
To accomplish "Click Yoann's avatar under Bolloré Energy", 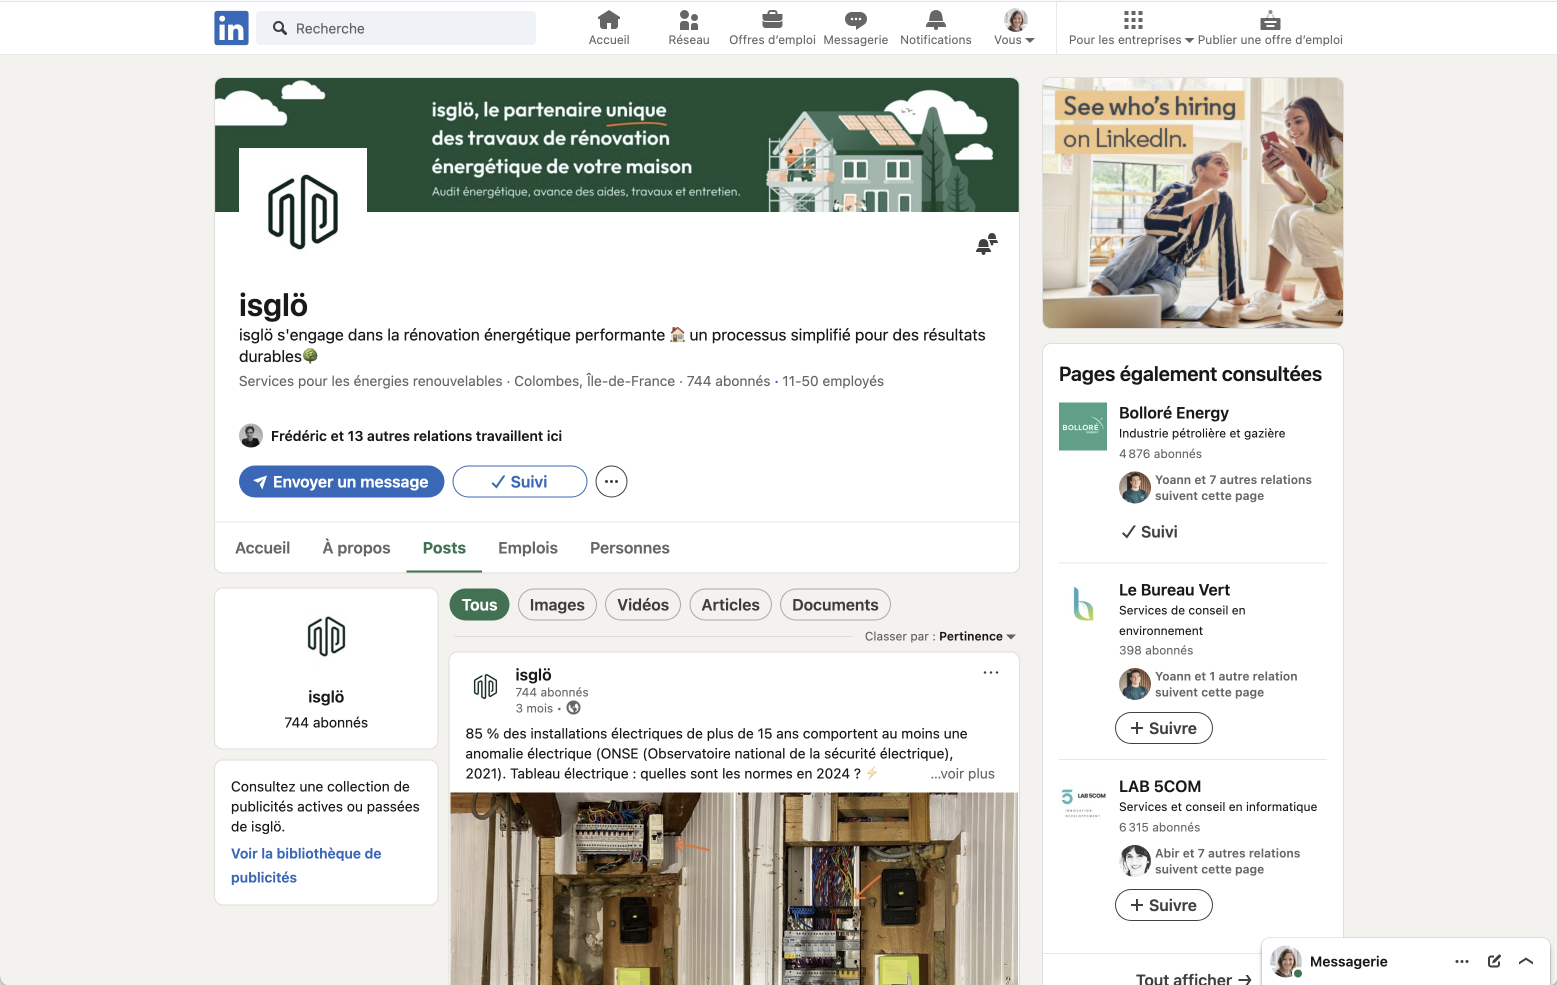I will click(x=1135, y=488).
